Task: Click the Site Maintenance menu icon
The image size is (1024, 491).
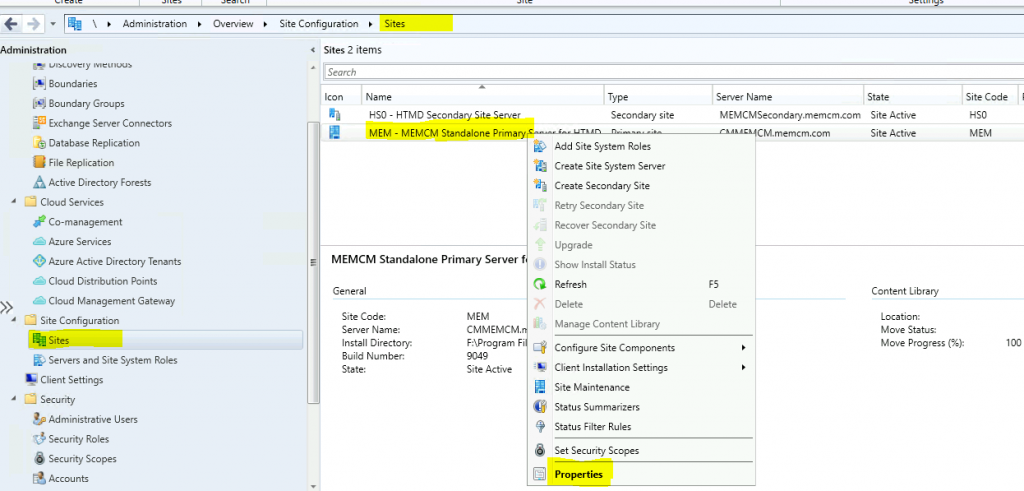Action: pyautogui.click(x=539, y=387)
